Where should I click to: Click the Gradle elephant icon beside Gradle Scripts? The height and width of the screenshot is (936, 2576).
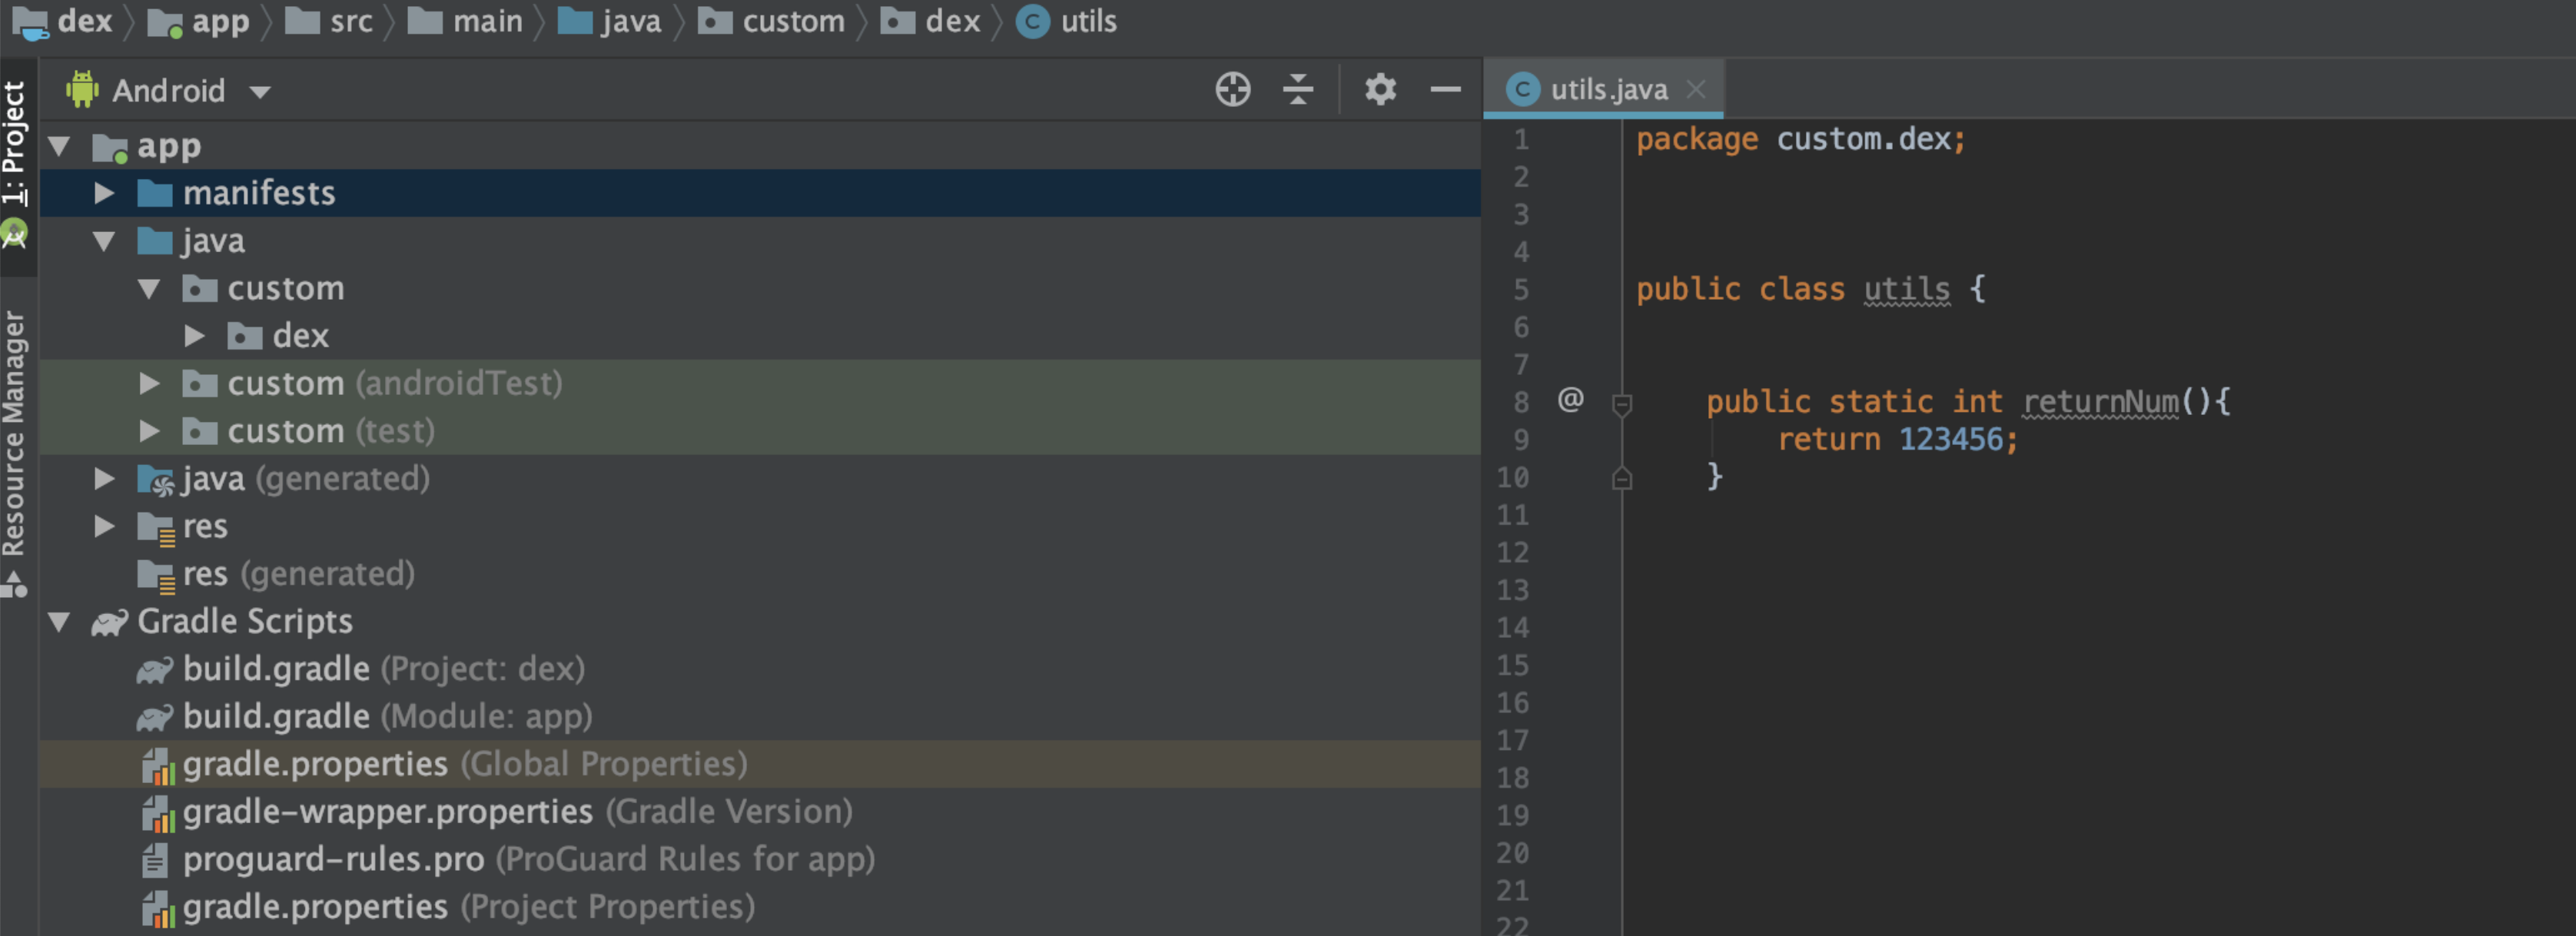coord(108,621)
